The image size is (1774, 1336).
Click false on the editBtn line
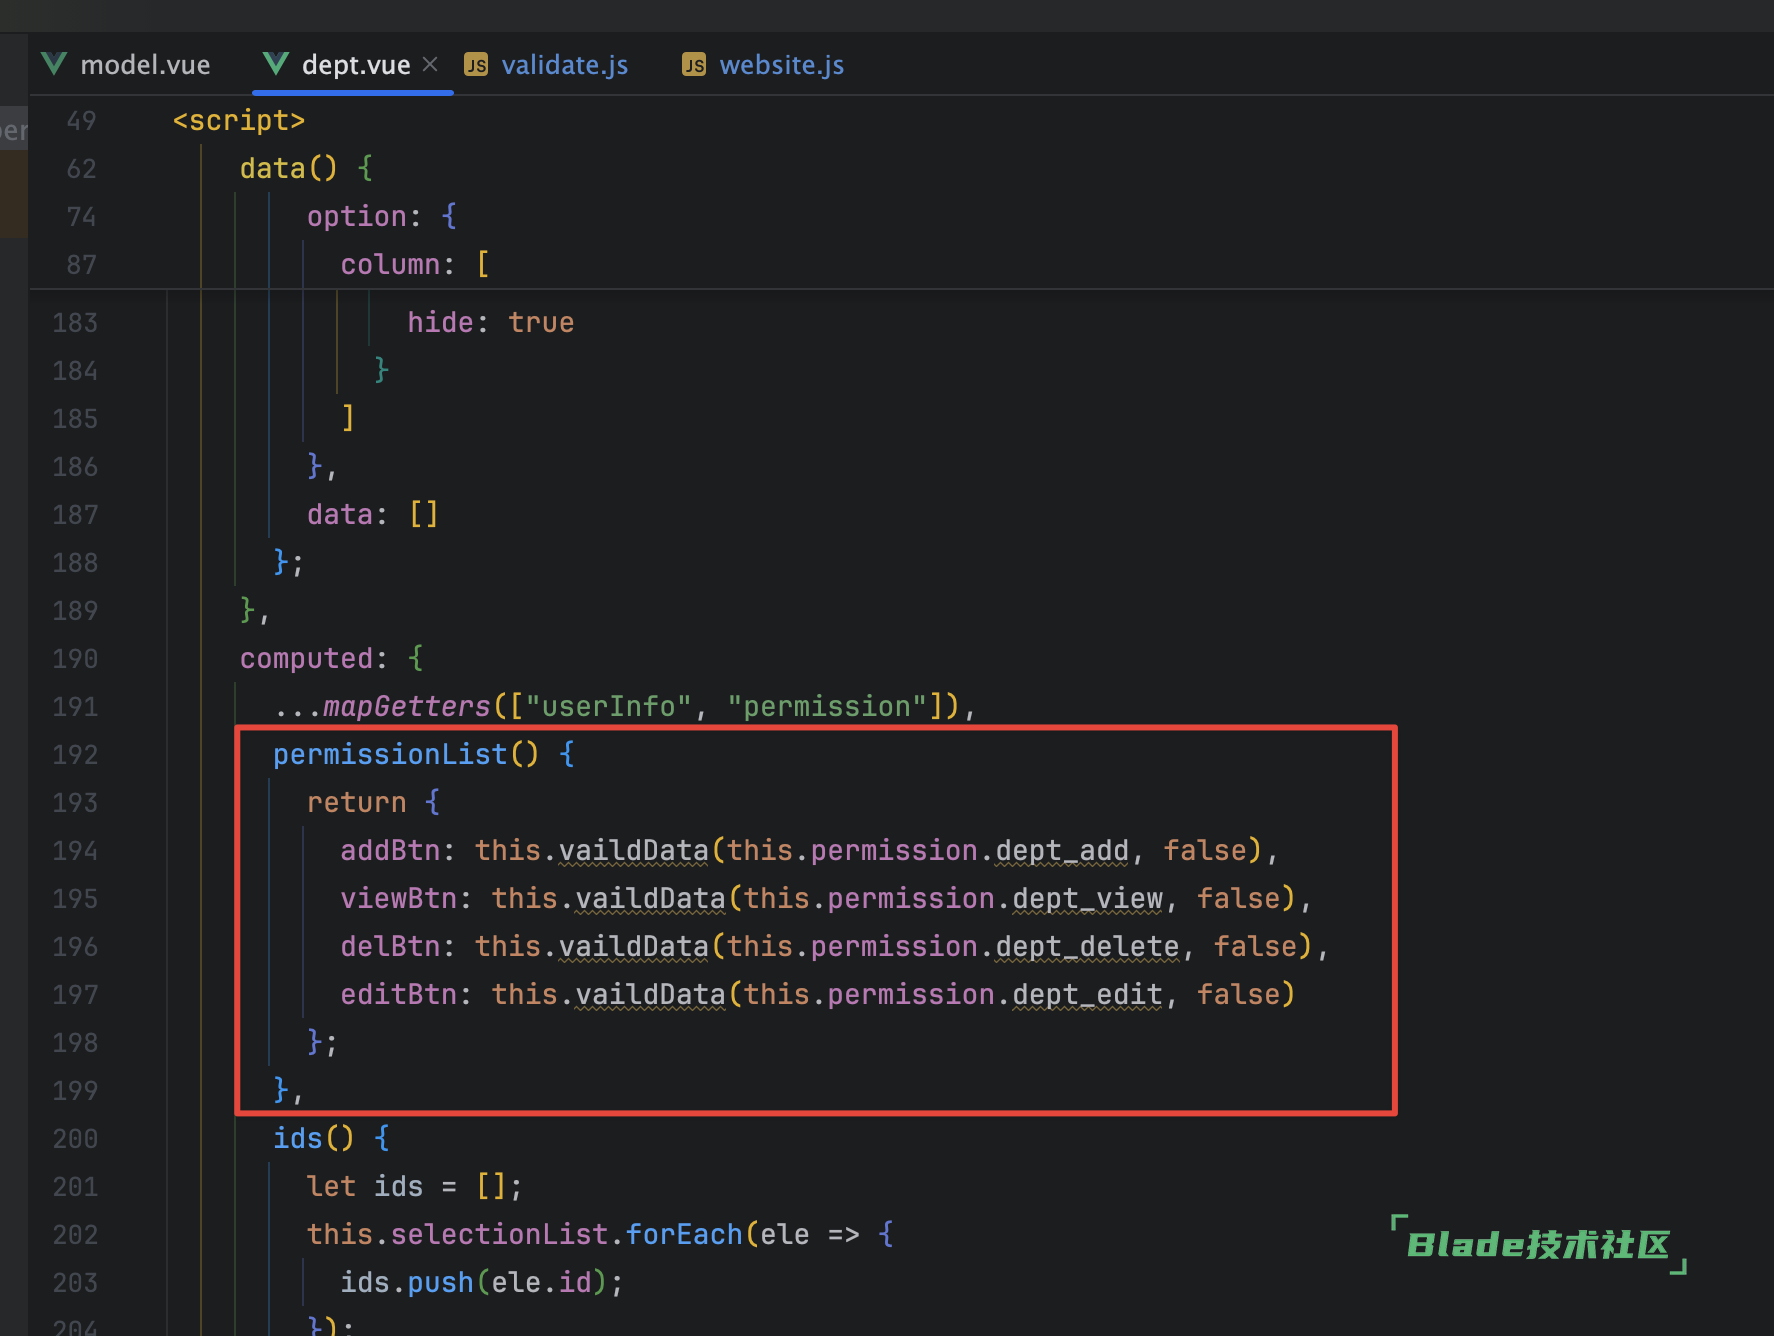(1238, 994)
